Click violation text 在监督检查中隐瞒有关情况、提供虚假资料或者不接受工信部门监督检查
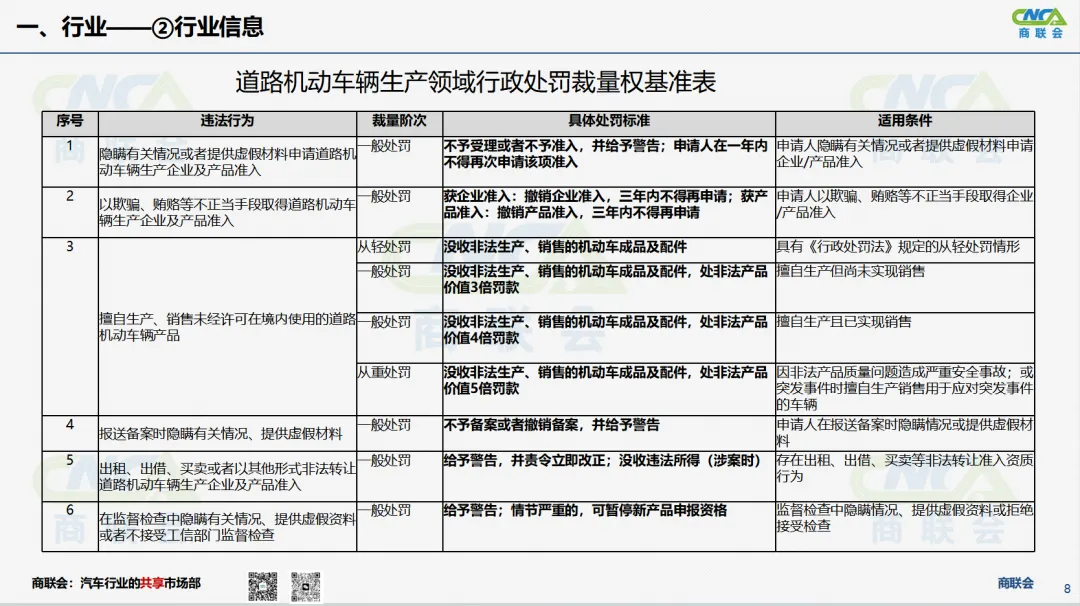 point(227,527)
